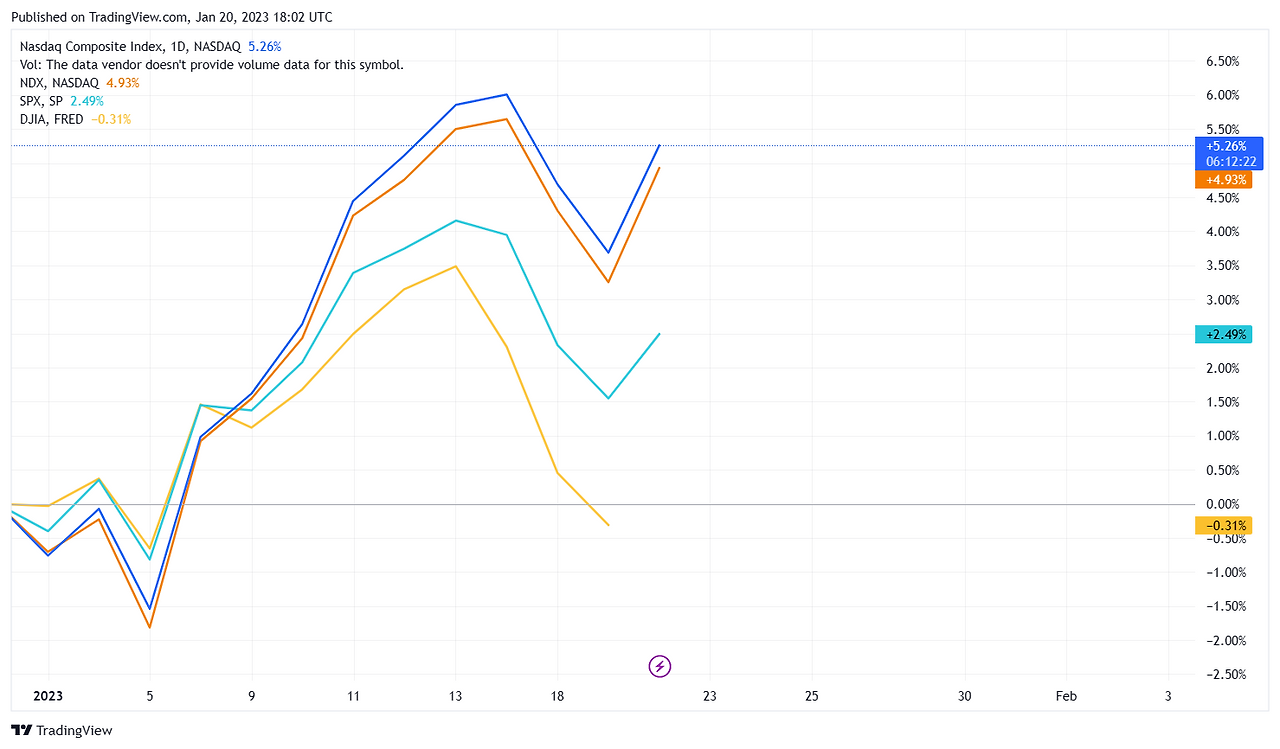Click the 'Feb' date-axis label
1280x749 pixels.
pyautogui.click(x=1066, y=696)
